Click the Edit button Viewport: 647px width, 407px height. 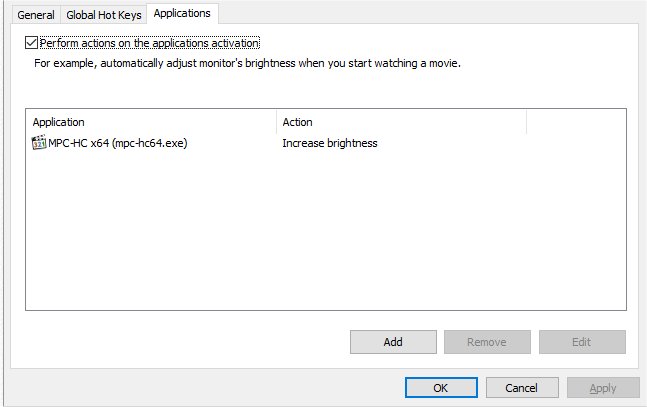(x=581, y=342)
